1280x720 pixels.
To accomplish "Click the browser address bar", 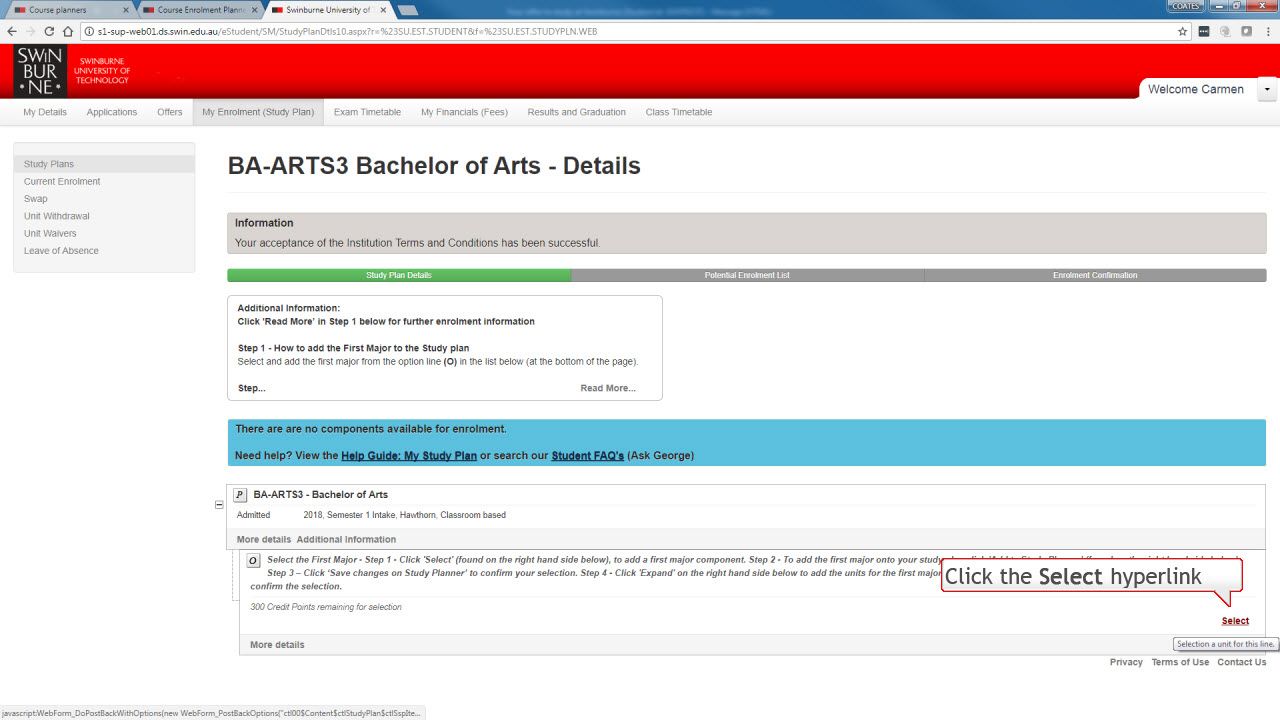I will (x=600, y=31).
